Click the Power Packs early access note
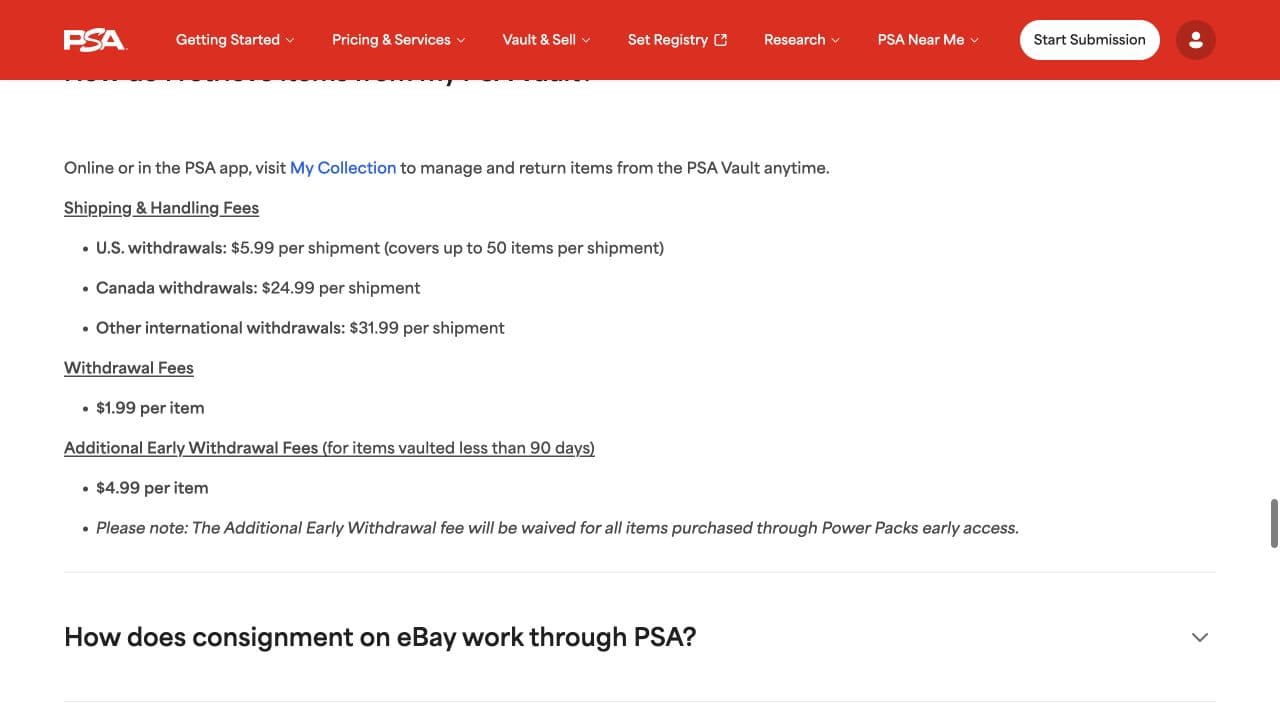 (557, 528)
